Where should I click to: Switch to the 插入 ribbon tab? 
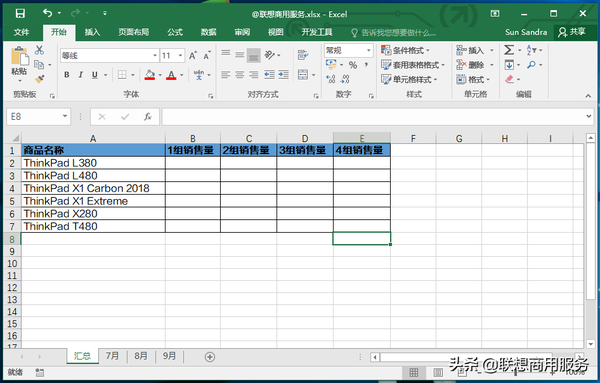[92, 32]
